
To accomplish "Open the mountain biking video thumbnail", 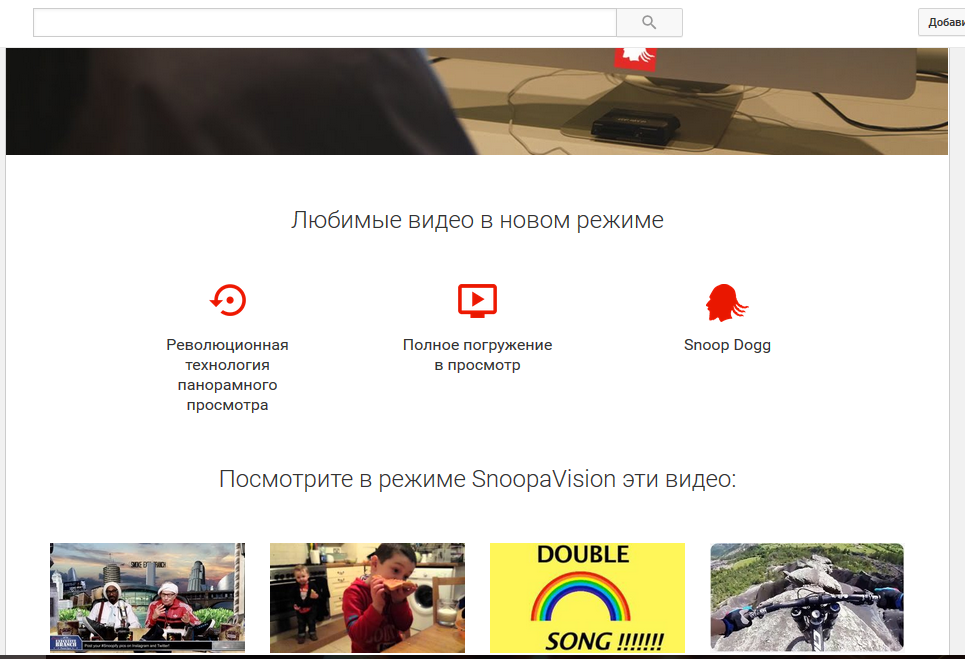I will pos(806,598).
